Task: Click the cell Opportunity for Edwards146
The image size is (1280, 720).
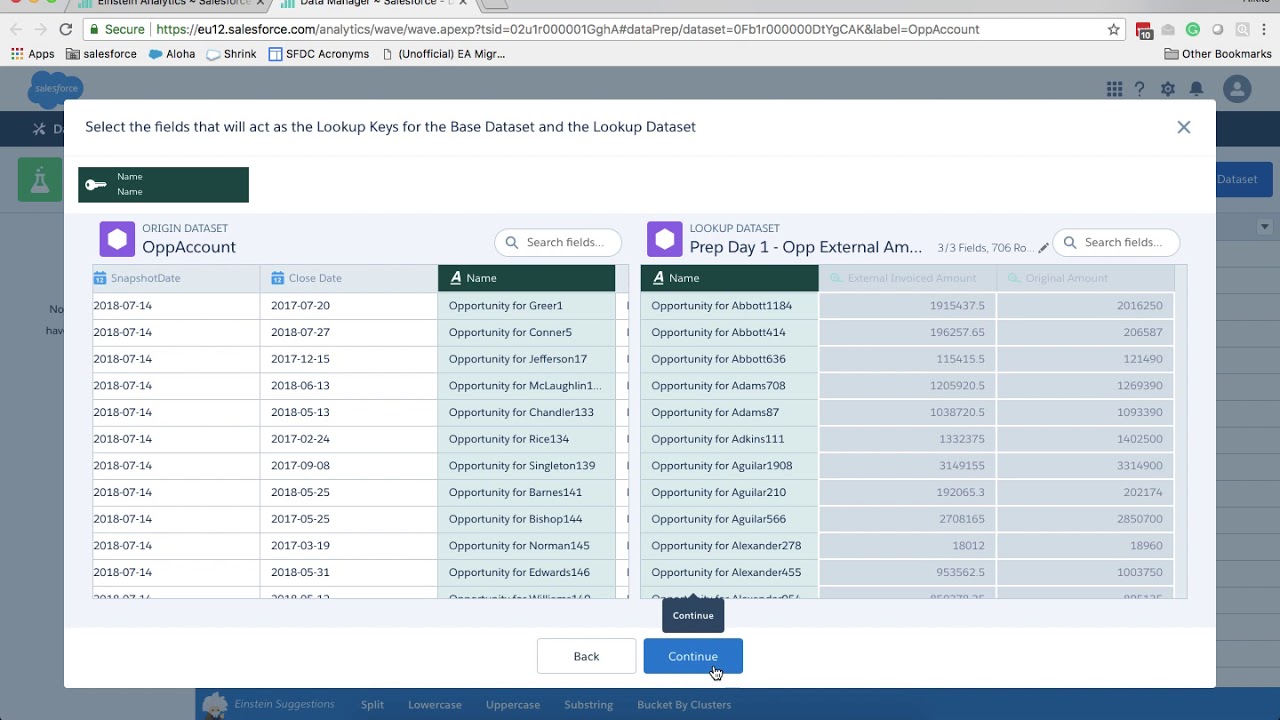Action: click(x=526, y=572)
